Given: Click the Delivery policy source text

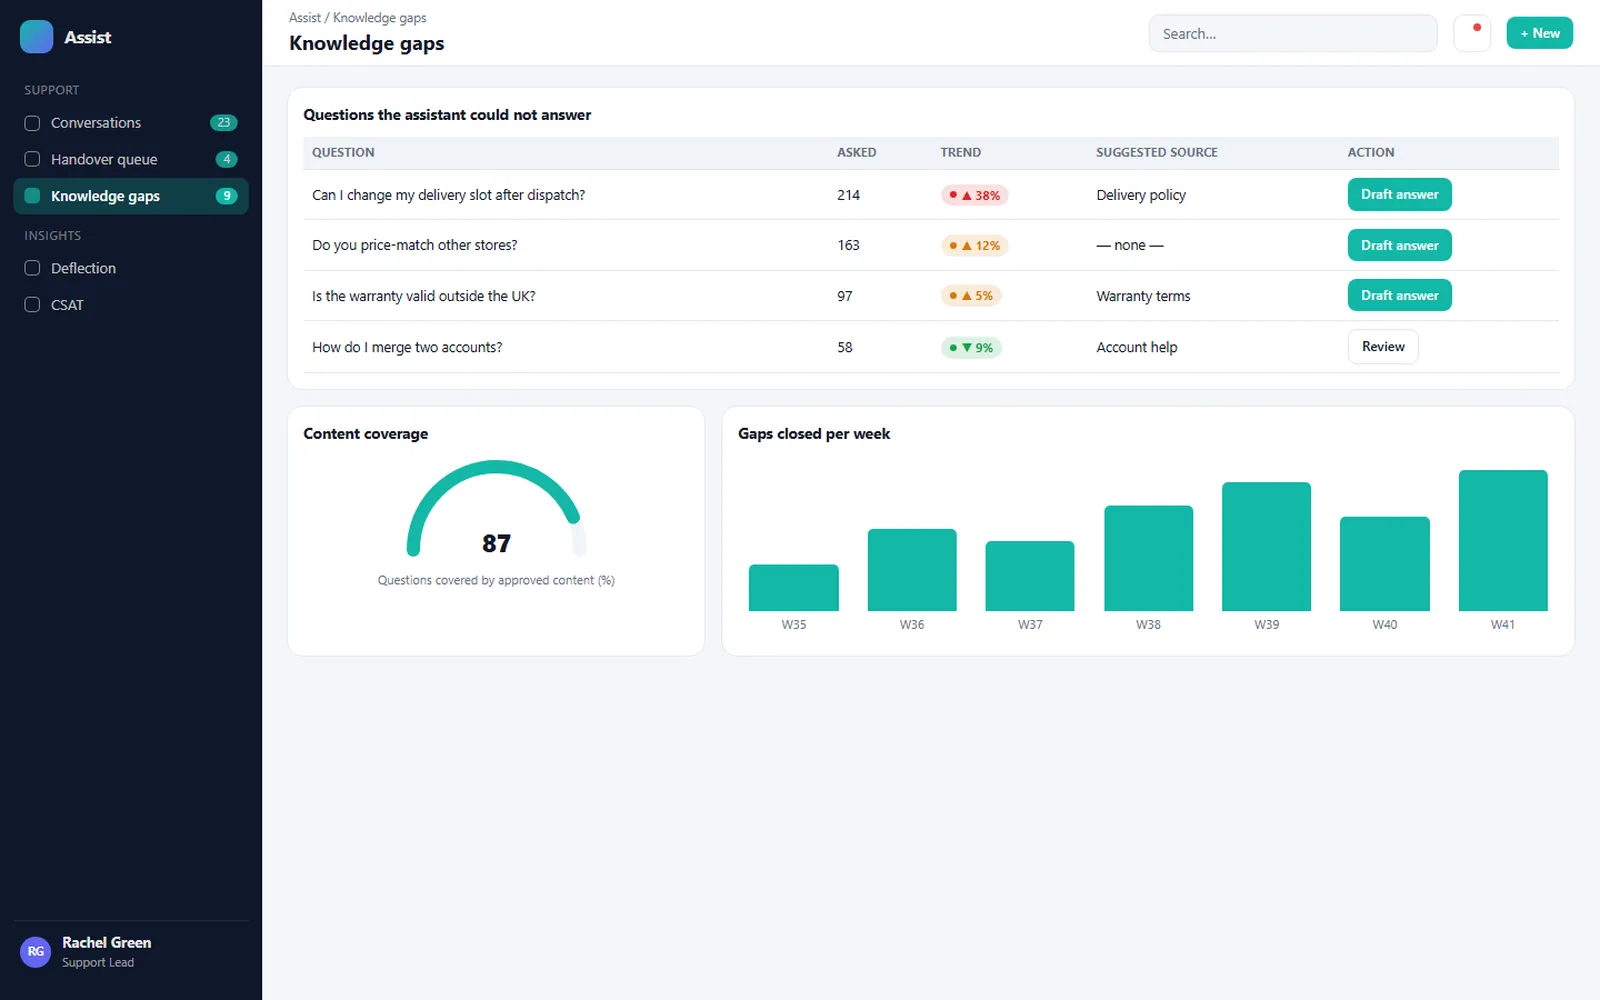Looking at the screenshot, I should tap(1141, 195).
